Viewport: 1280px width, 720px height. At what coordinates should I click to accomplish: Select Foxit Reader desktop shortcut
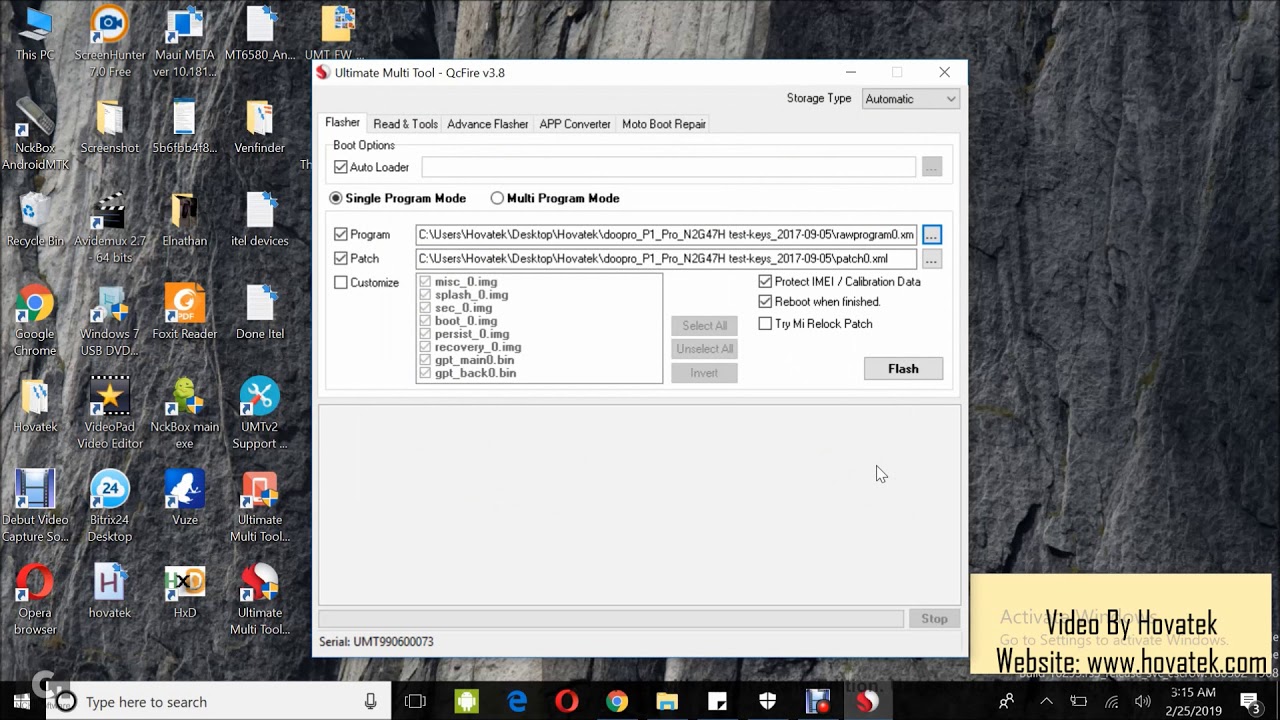pyautogui.click(x=184, y=312)
